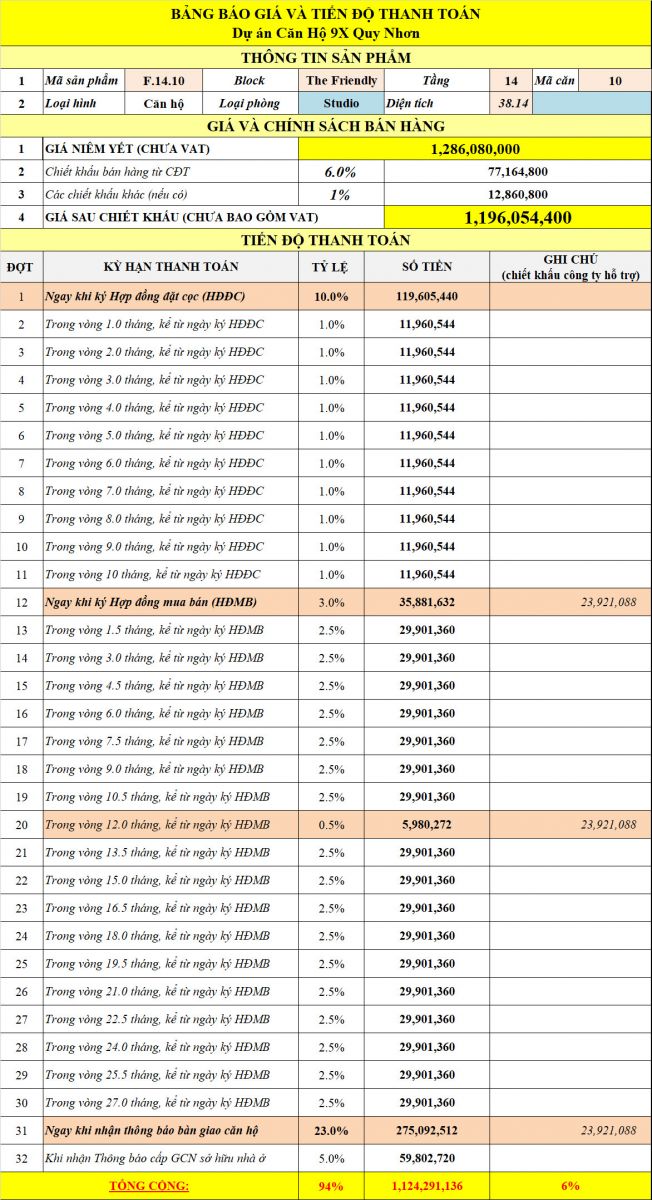Click the product code cell F.14.10

click(x=163, y=80)
